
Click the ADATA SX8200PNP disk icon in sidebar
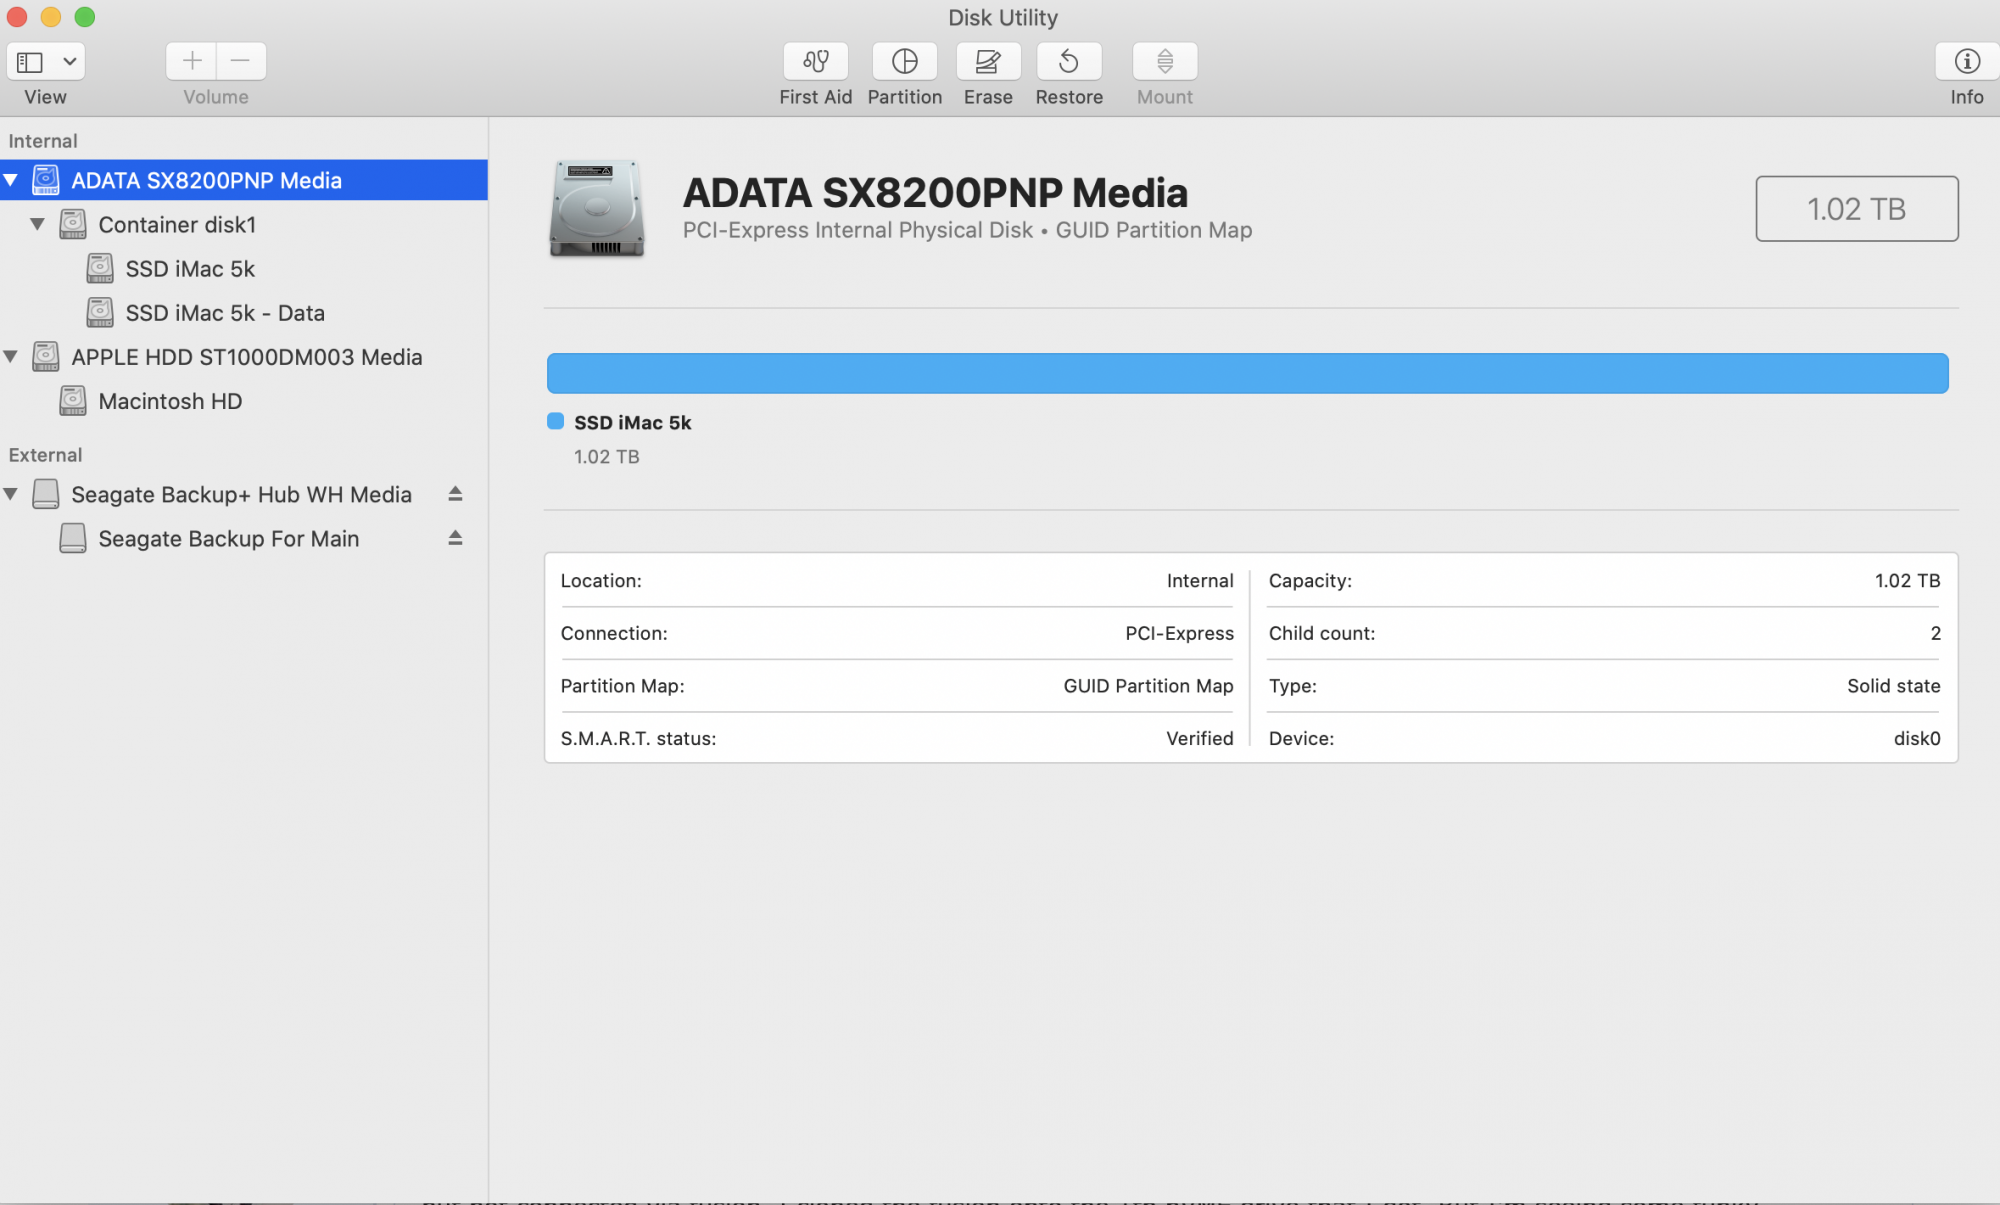pos(46,180)
